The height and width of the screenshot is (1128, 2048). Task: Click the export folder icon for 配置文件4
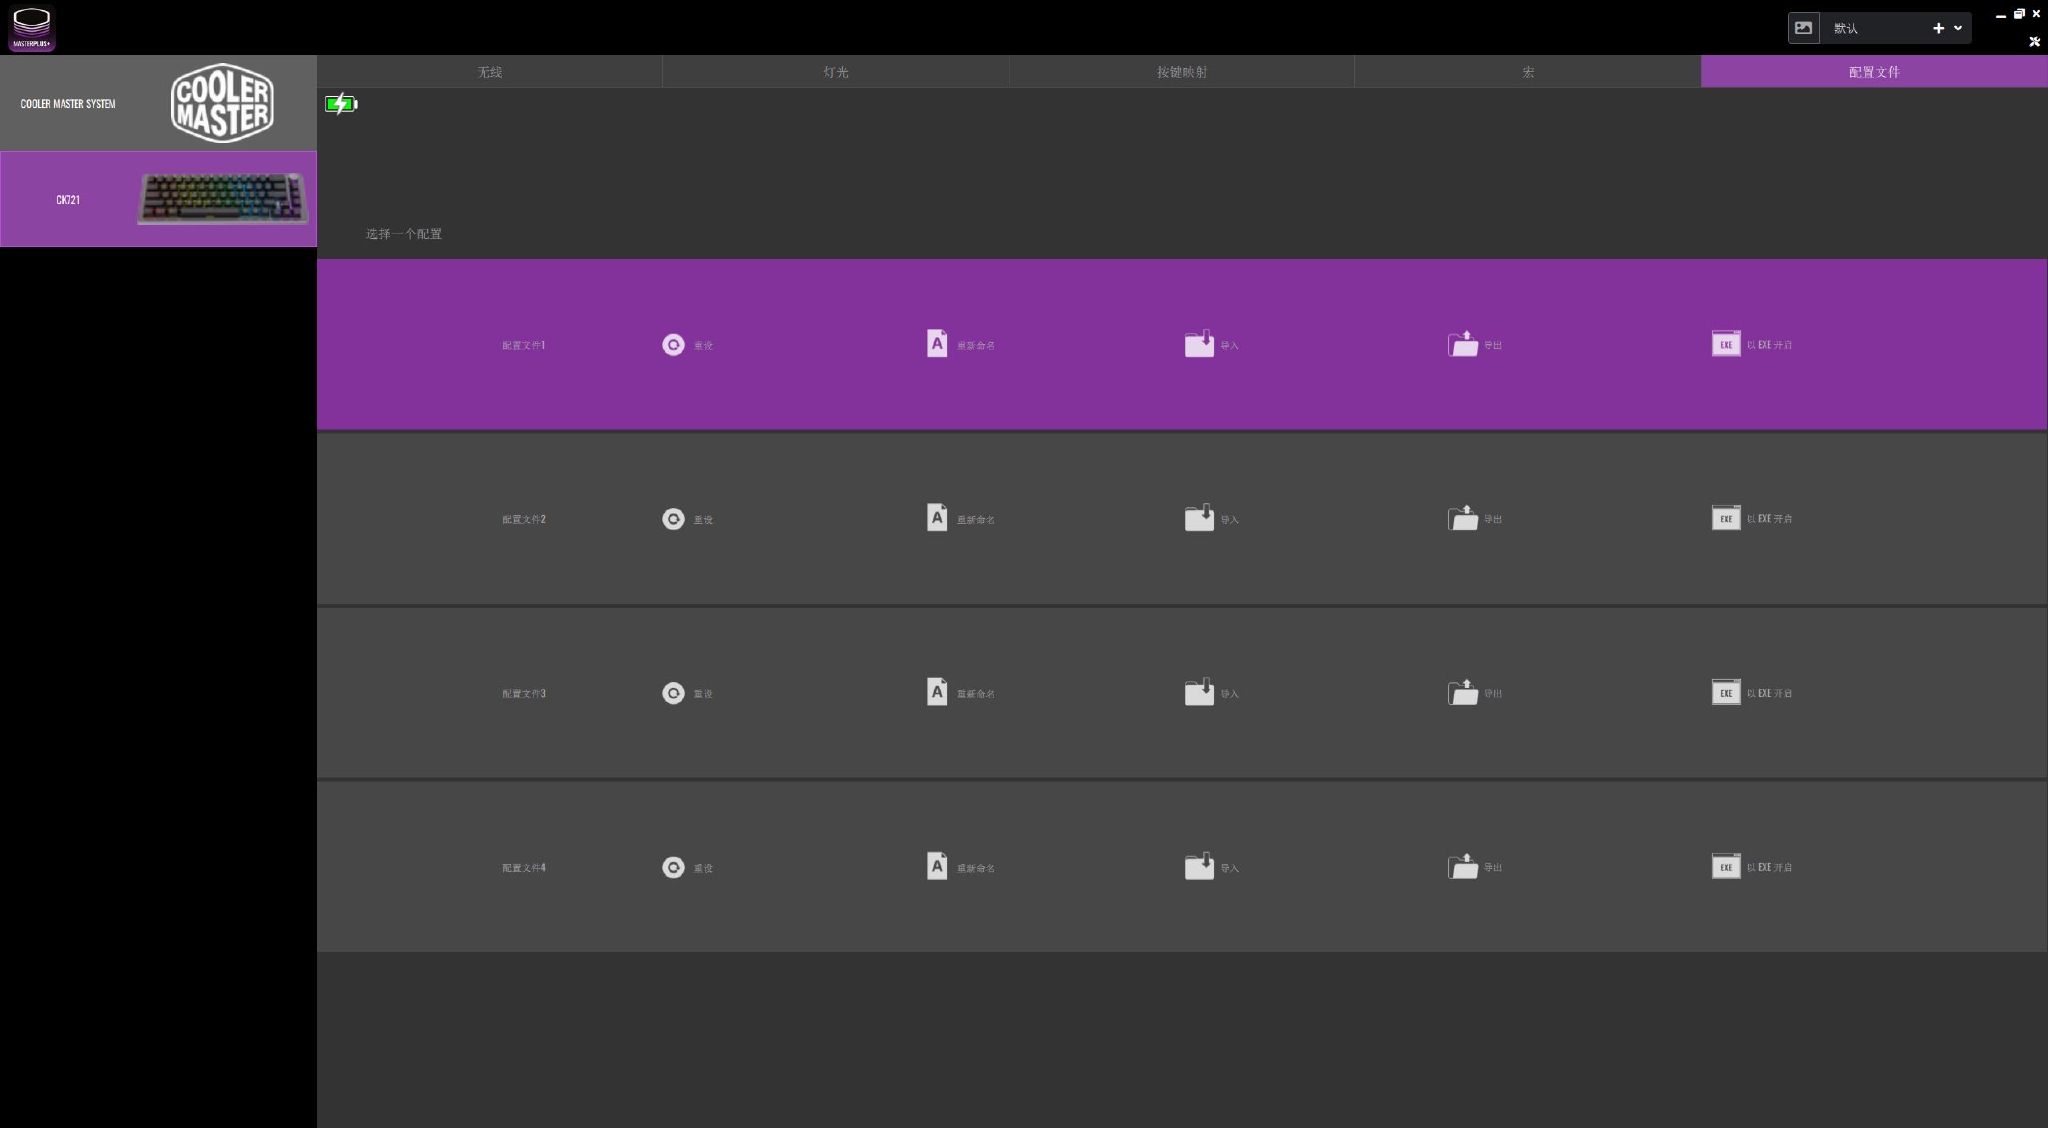[x=1462, y=866]
